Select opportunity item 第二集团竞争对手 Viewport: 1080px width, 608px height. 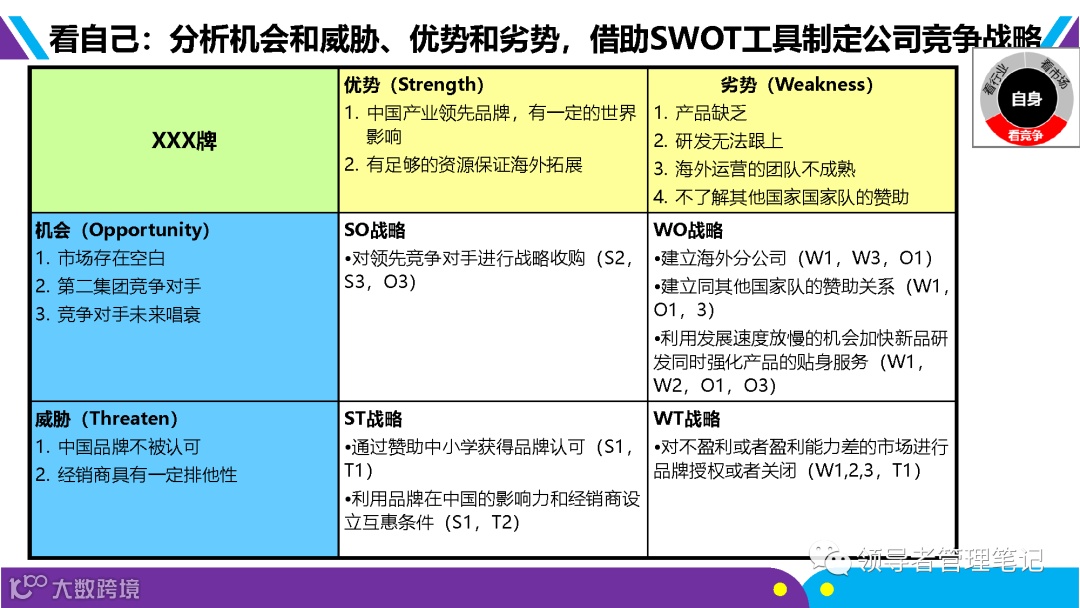tap(118, 286)
